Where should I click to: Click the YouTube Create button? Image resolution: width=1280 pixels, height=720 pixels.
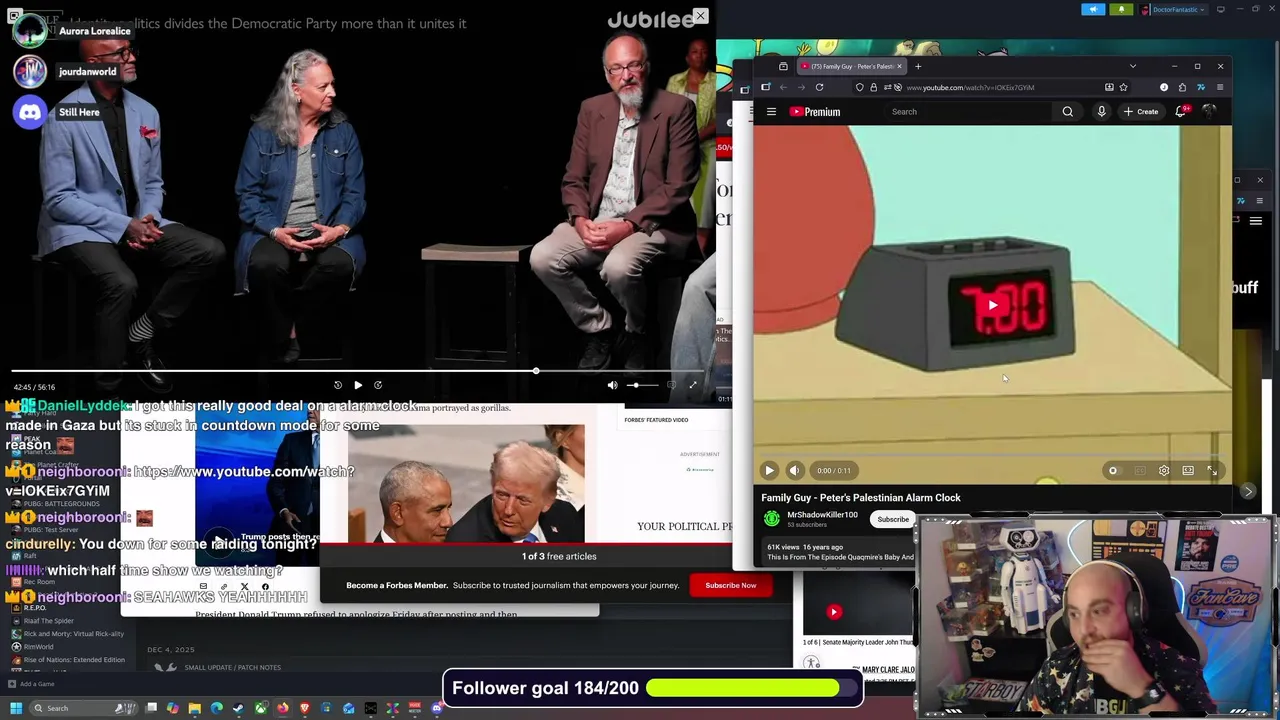point(1141,112)
